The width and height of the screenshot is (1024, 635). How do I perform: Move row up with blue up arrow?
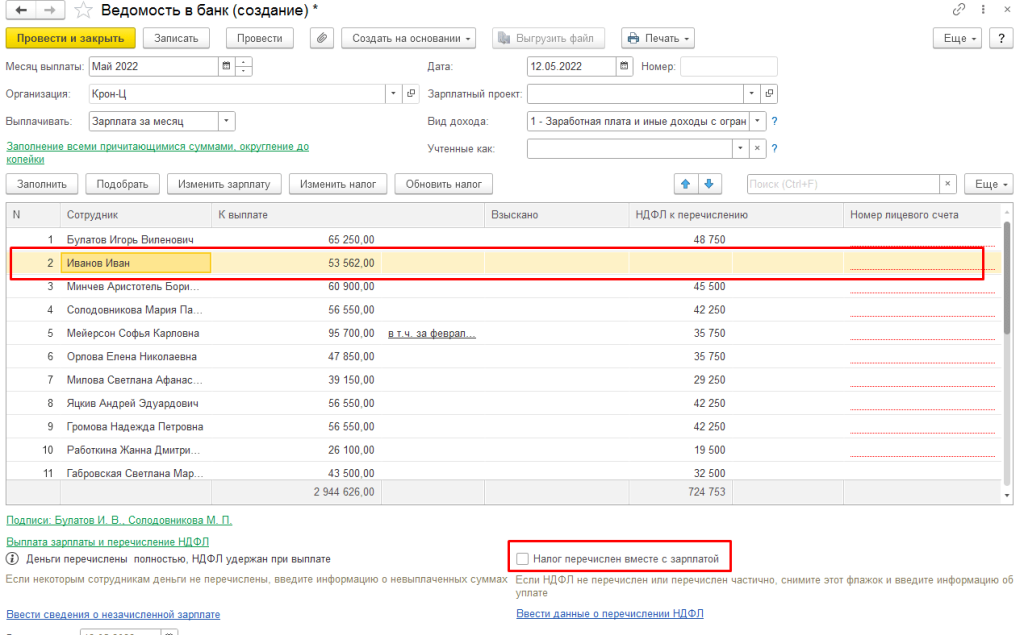pyautogui.click(x=685, y=184)
